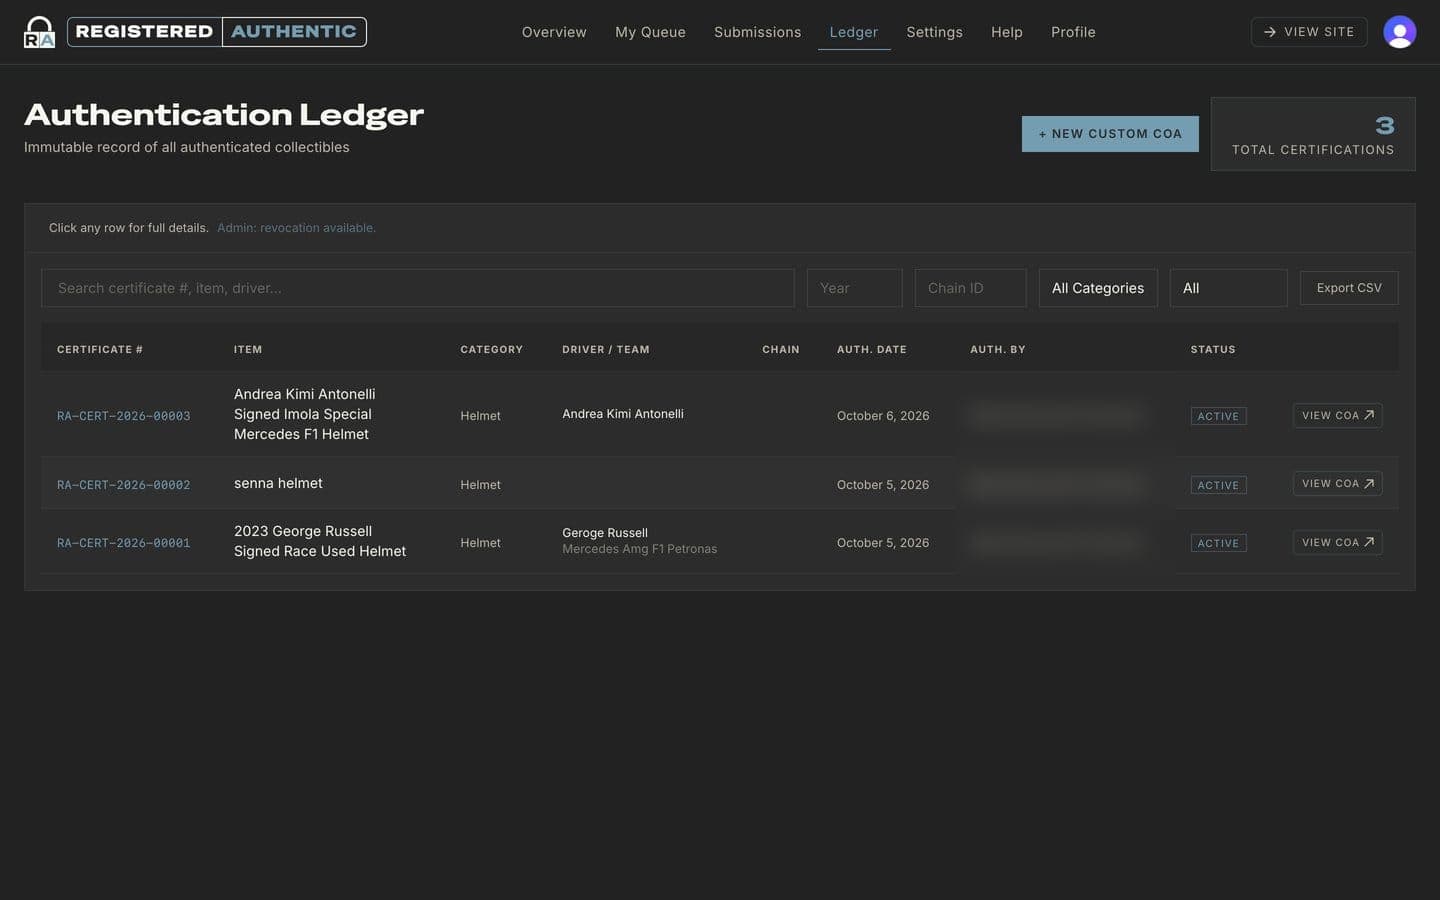Click the Year filter field

(855, 288)
